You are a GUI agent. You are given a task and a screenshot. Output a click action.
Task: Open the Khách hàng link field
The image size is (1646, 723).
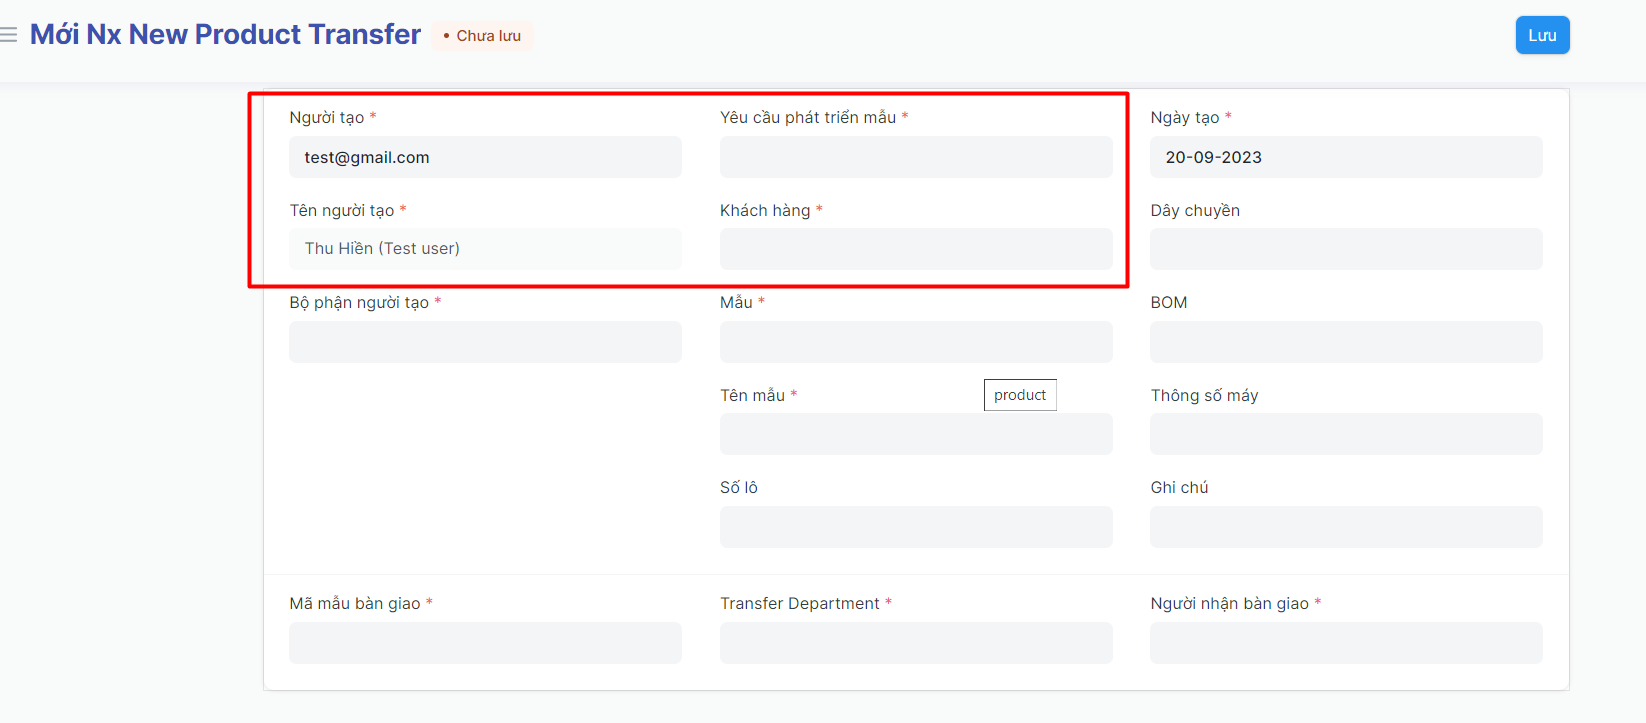click(x=915, y=249)
